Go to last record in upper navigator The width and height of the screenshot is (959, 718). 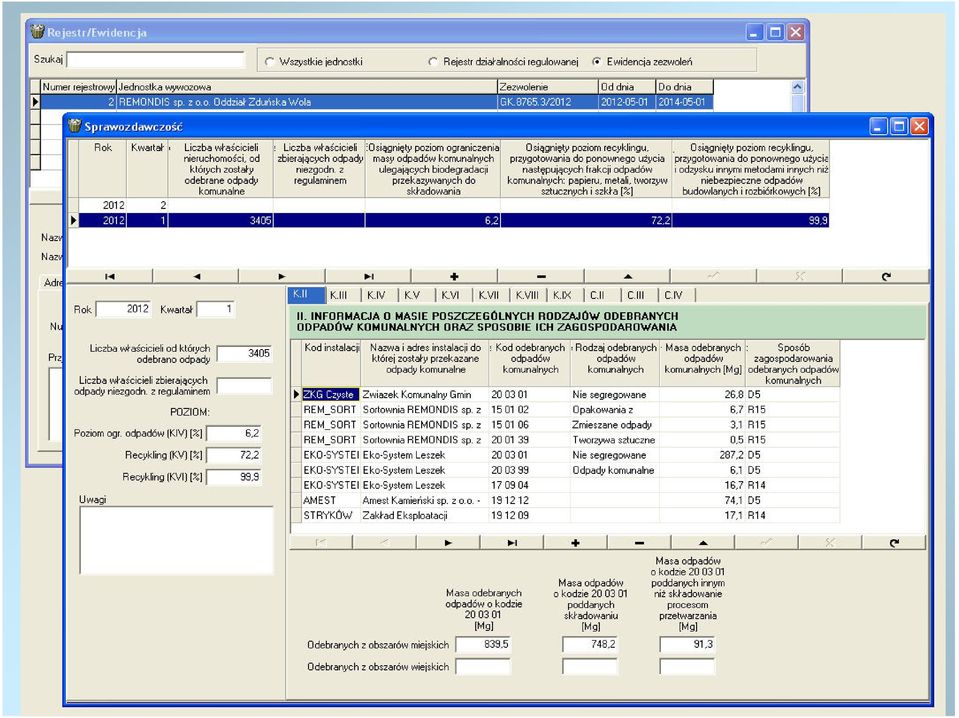click(x=368, y=277)
